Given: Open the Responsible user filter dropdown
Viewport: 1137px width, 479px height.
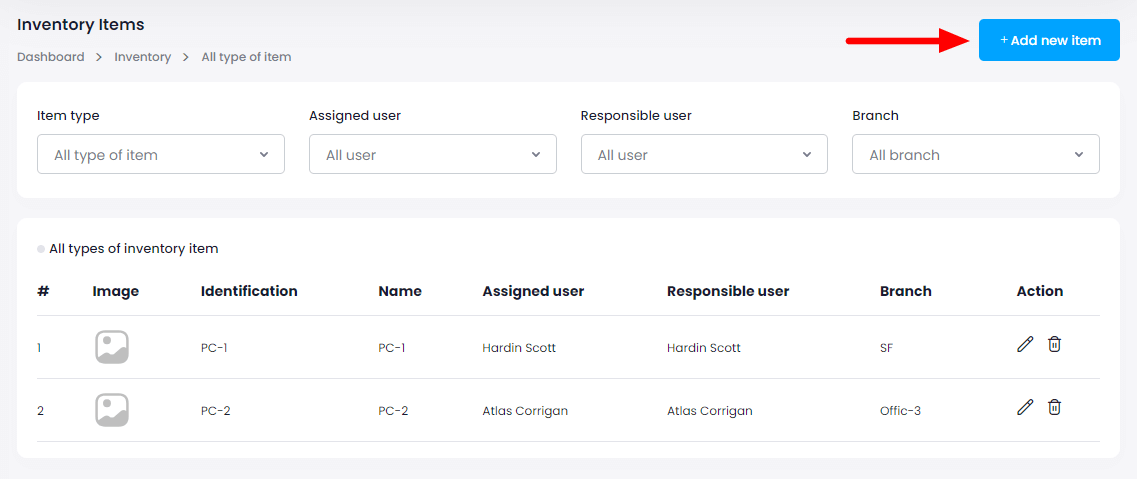Looking at the screenshot, I should tap(704, 155).
